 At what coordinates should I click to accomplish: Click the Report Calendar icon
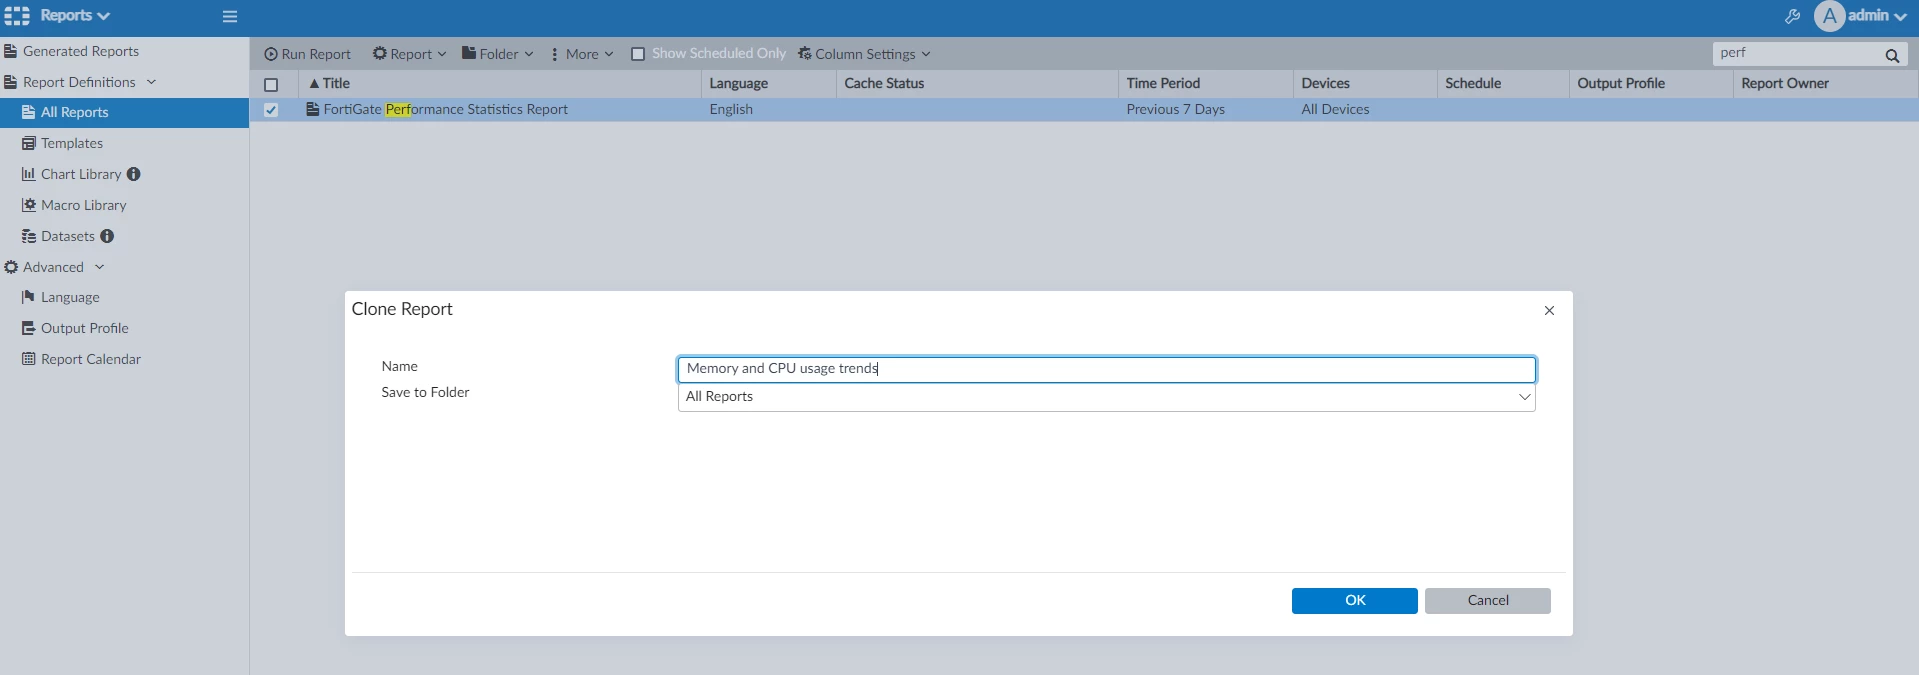pos(29,359)
